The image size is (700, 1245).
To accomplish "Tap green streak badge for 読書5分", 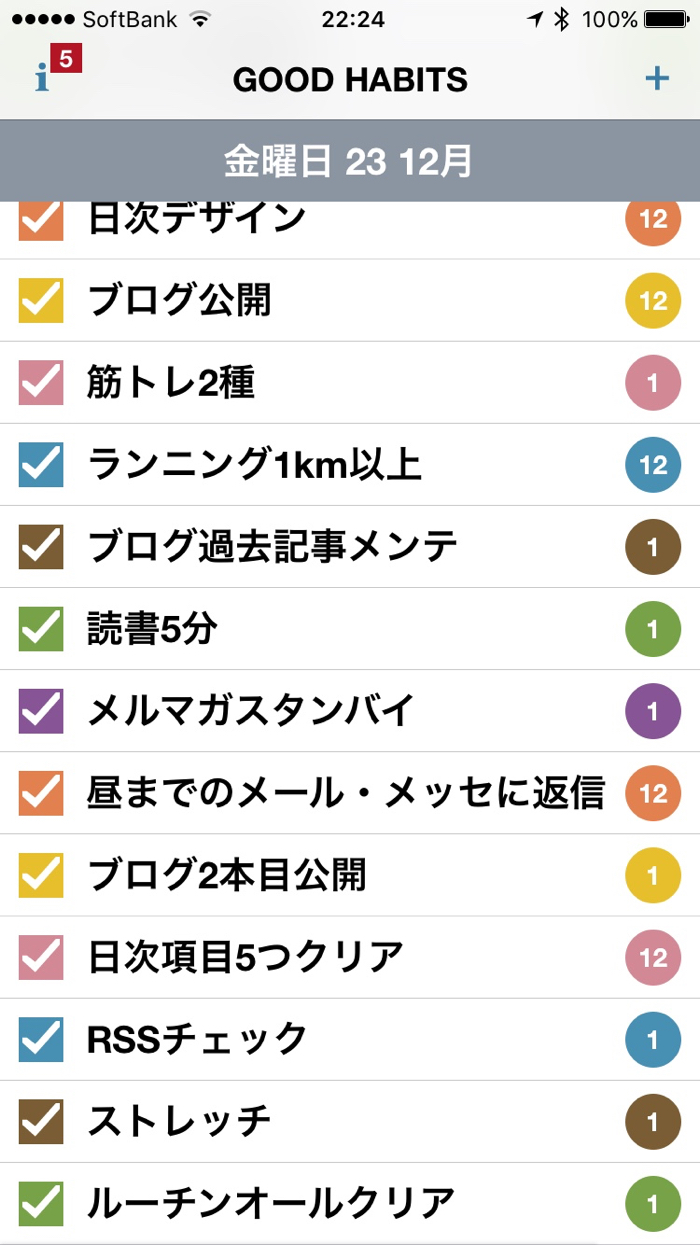I will pyautogui.click(x=653, y=630).
